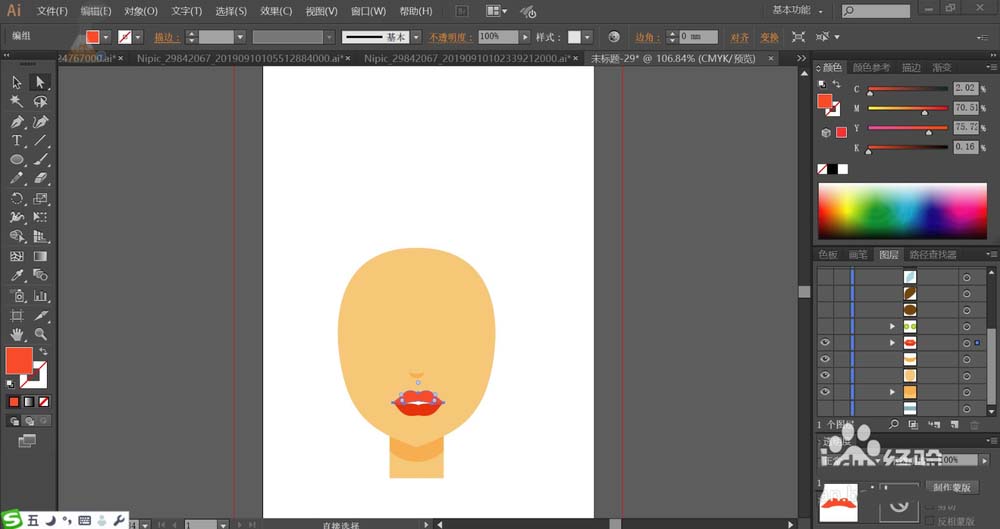Switch to the 色板 panel tab

click(x=828, y=255)
